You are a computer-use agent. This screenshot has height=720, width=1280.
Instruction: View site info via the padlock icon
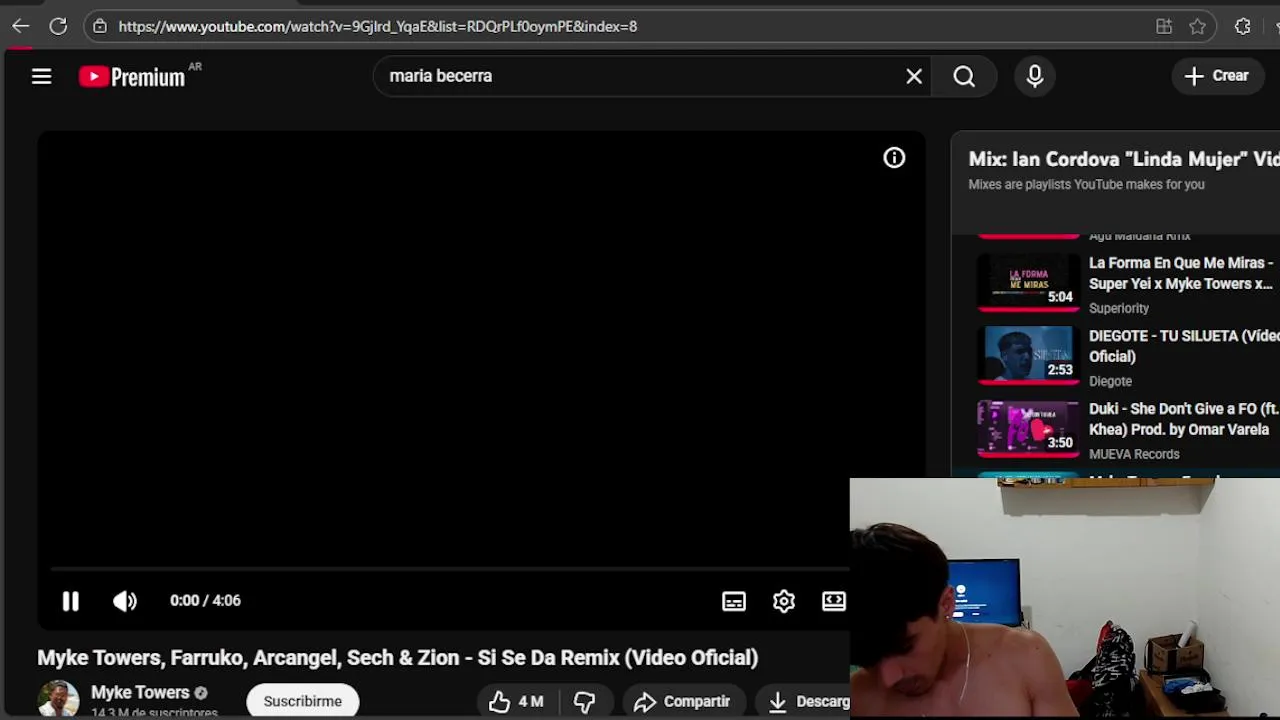click(100, 27)
